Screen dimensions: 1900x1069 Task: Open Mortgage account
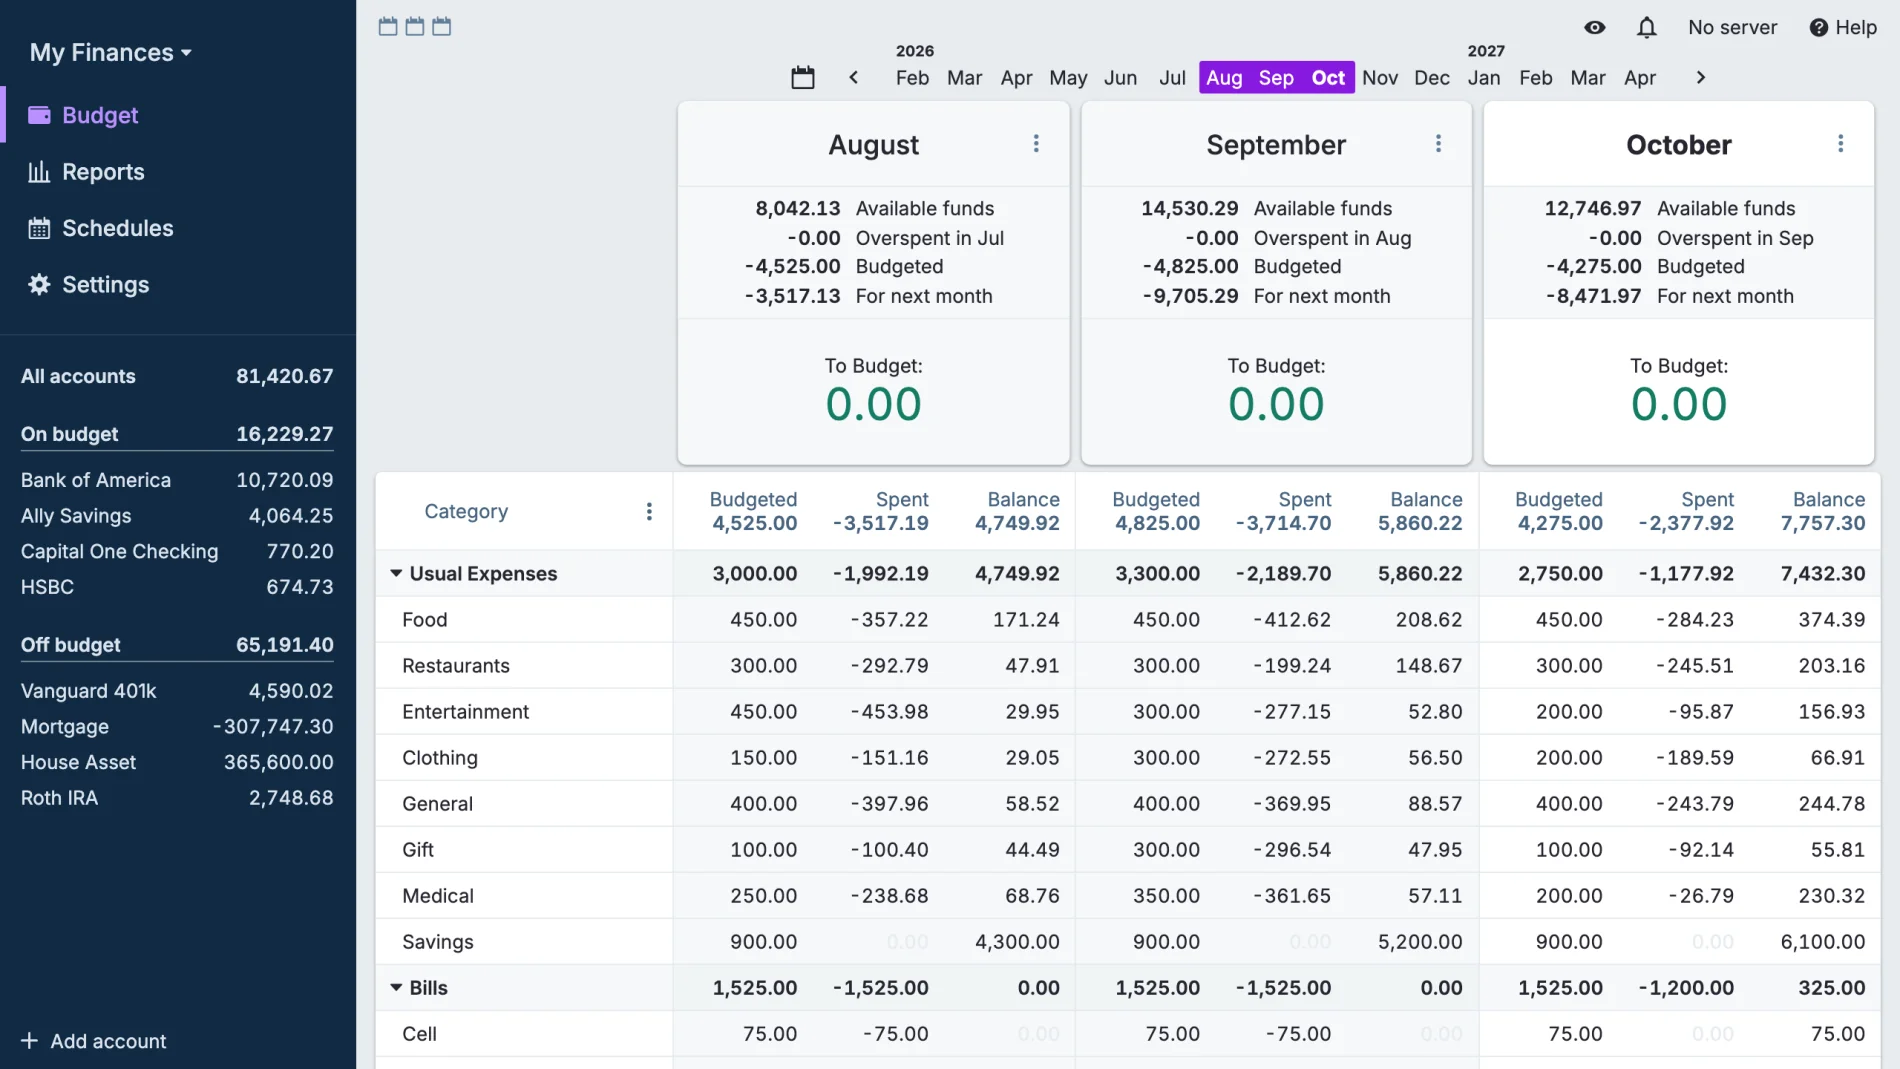click(x=177, y=727)
